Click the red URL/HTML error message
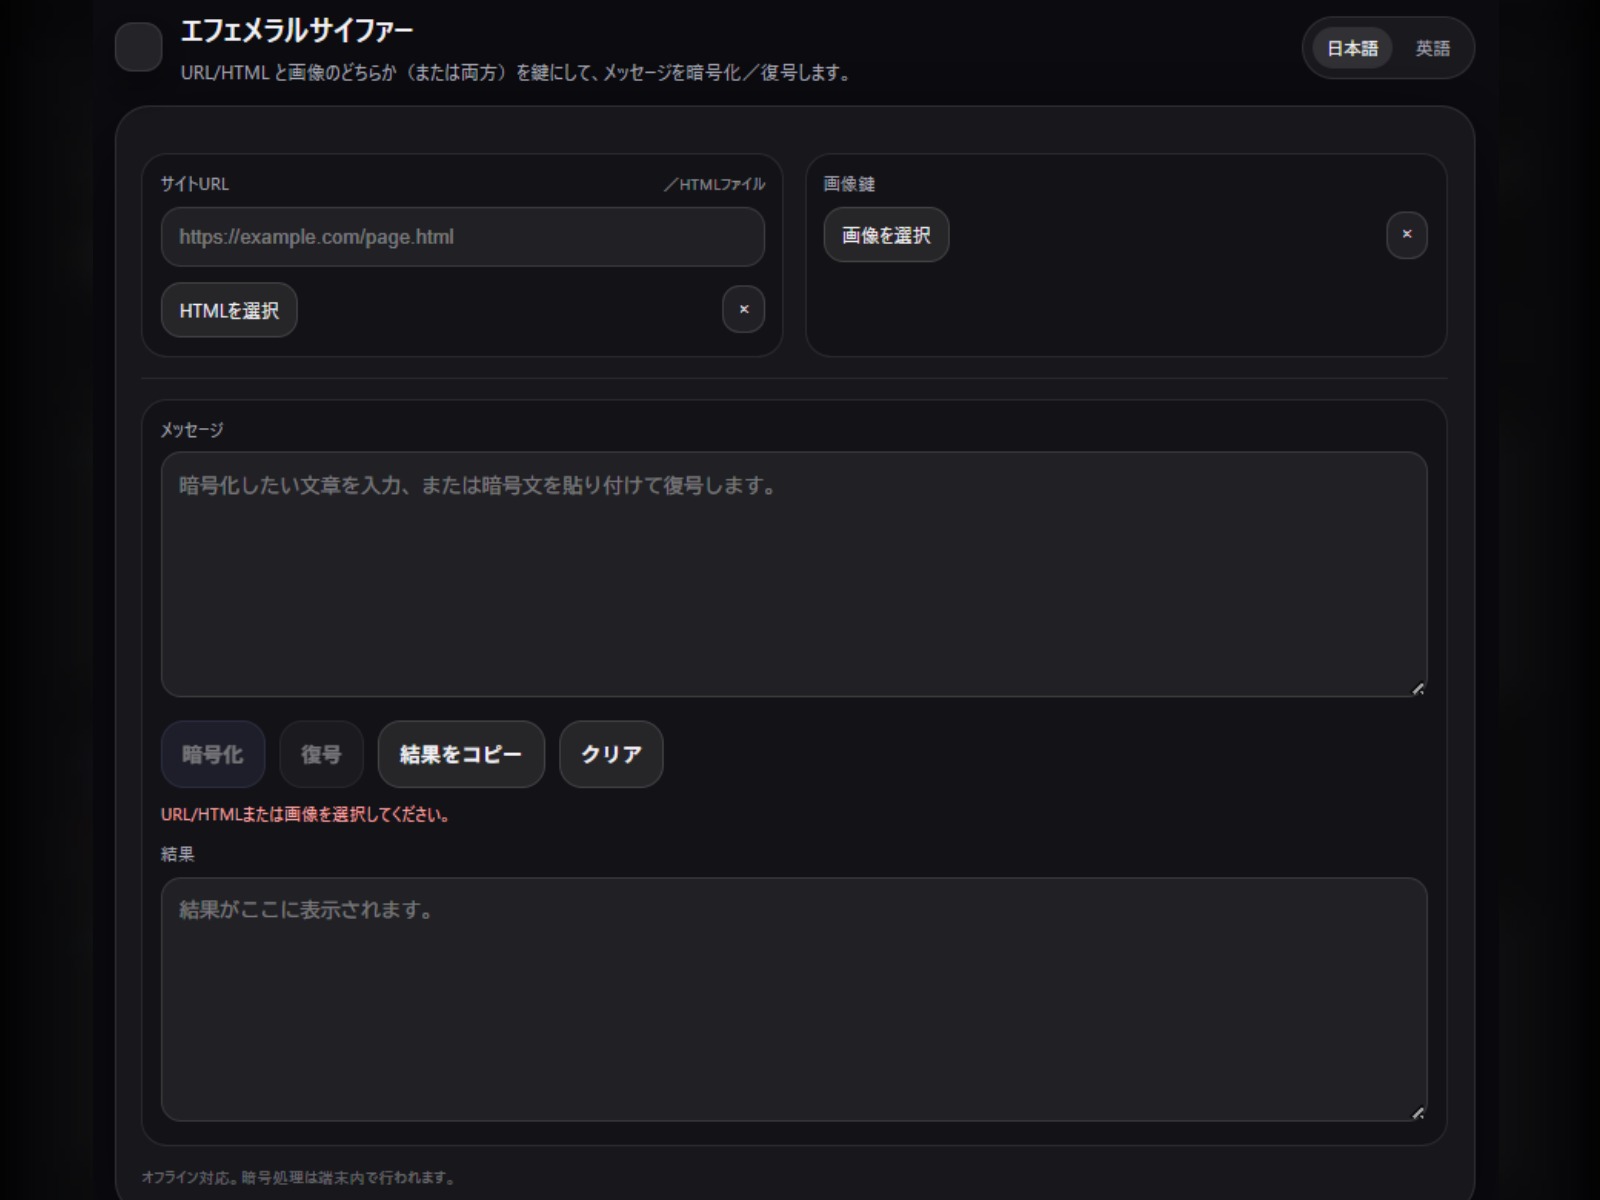Image resolution: width=1600 pixels, height=1200 pixels. point(305,814)
